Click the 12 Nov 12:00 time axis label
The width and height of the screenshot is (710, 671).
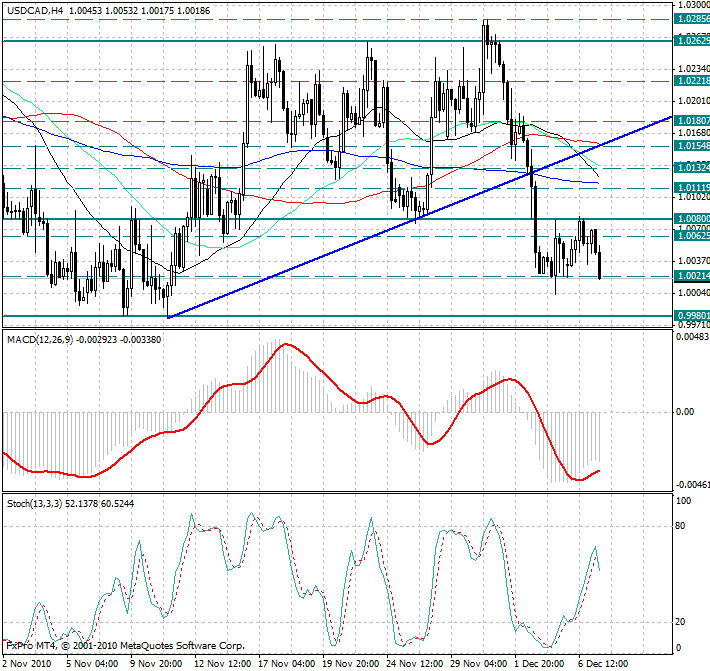coord(222,663)
